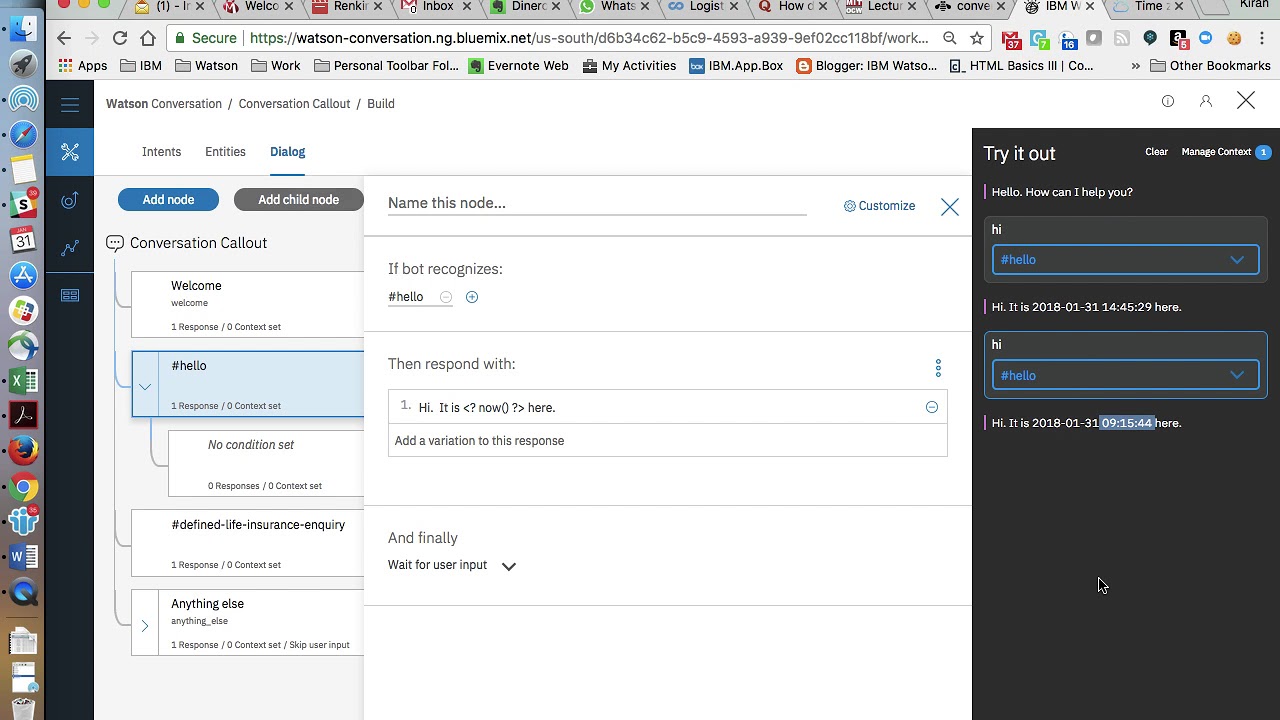Select the Anything else dialog node
The width and height of the screenshot is (1280, 720).
[248, 622]
